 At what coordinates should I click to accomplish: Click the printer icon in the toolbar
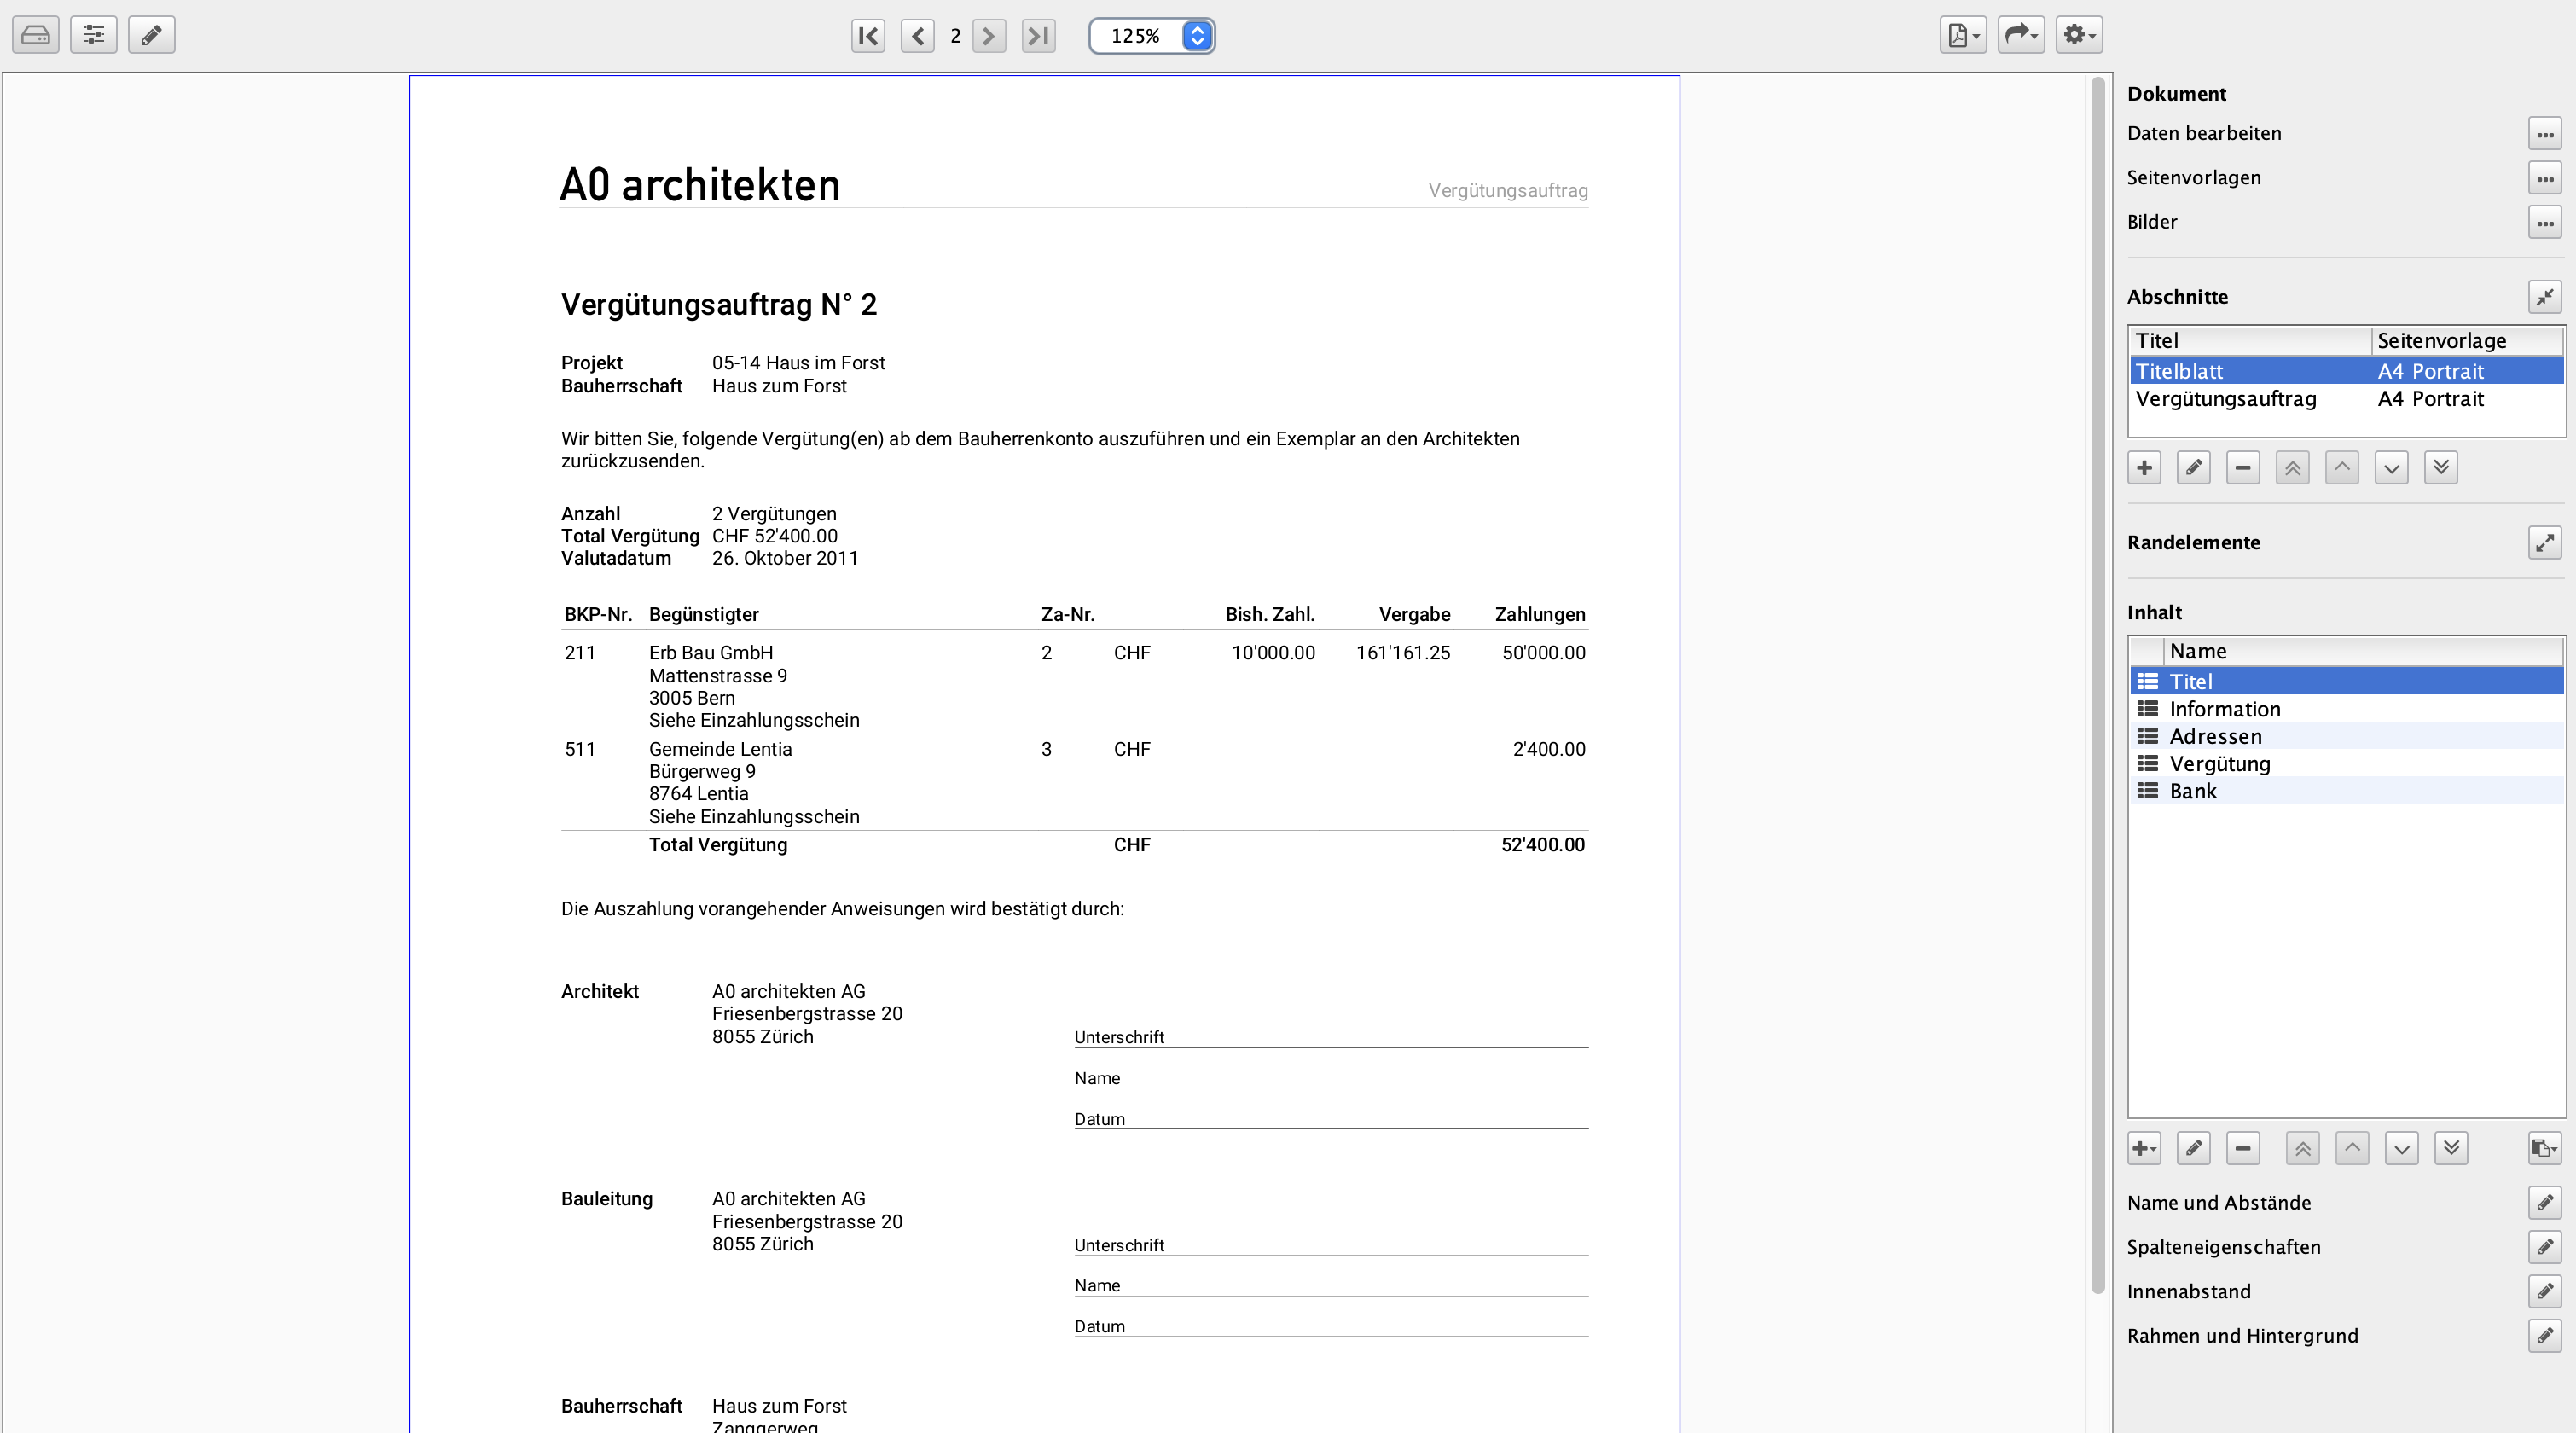(35, 35)
